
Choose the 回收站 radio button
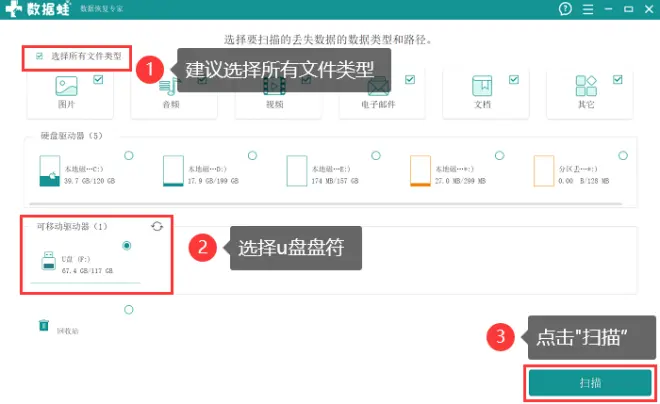pyautogui.click(x=128, y=310)
